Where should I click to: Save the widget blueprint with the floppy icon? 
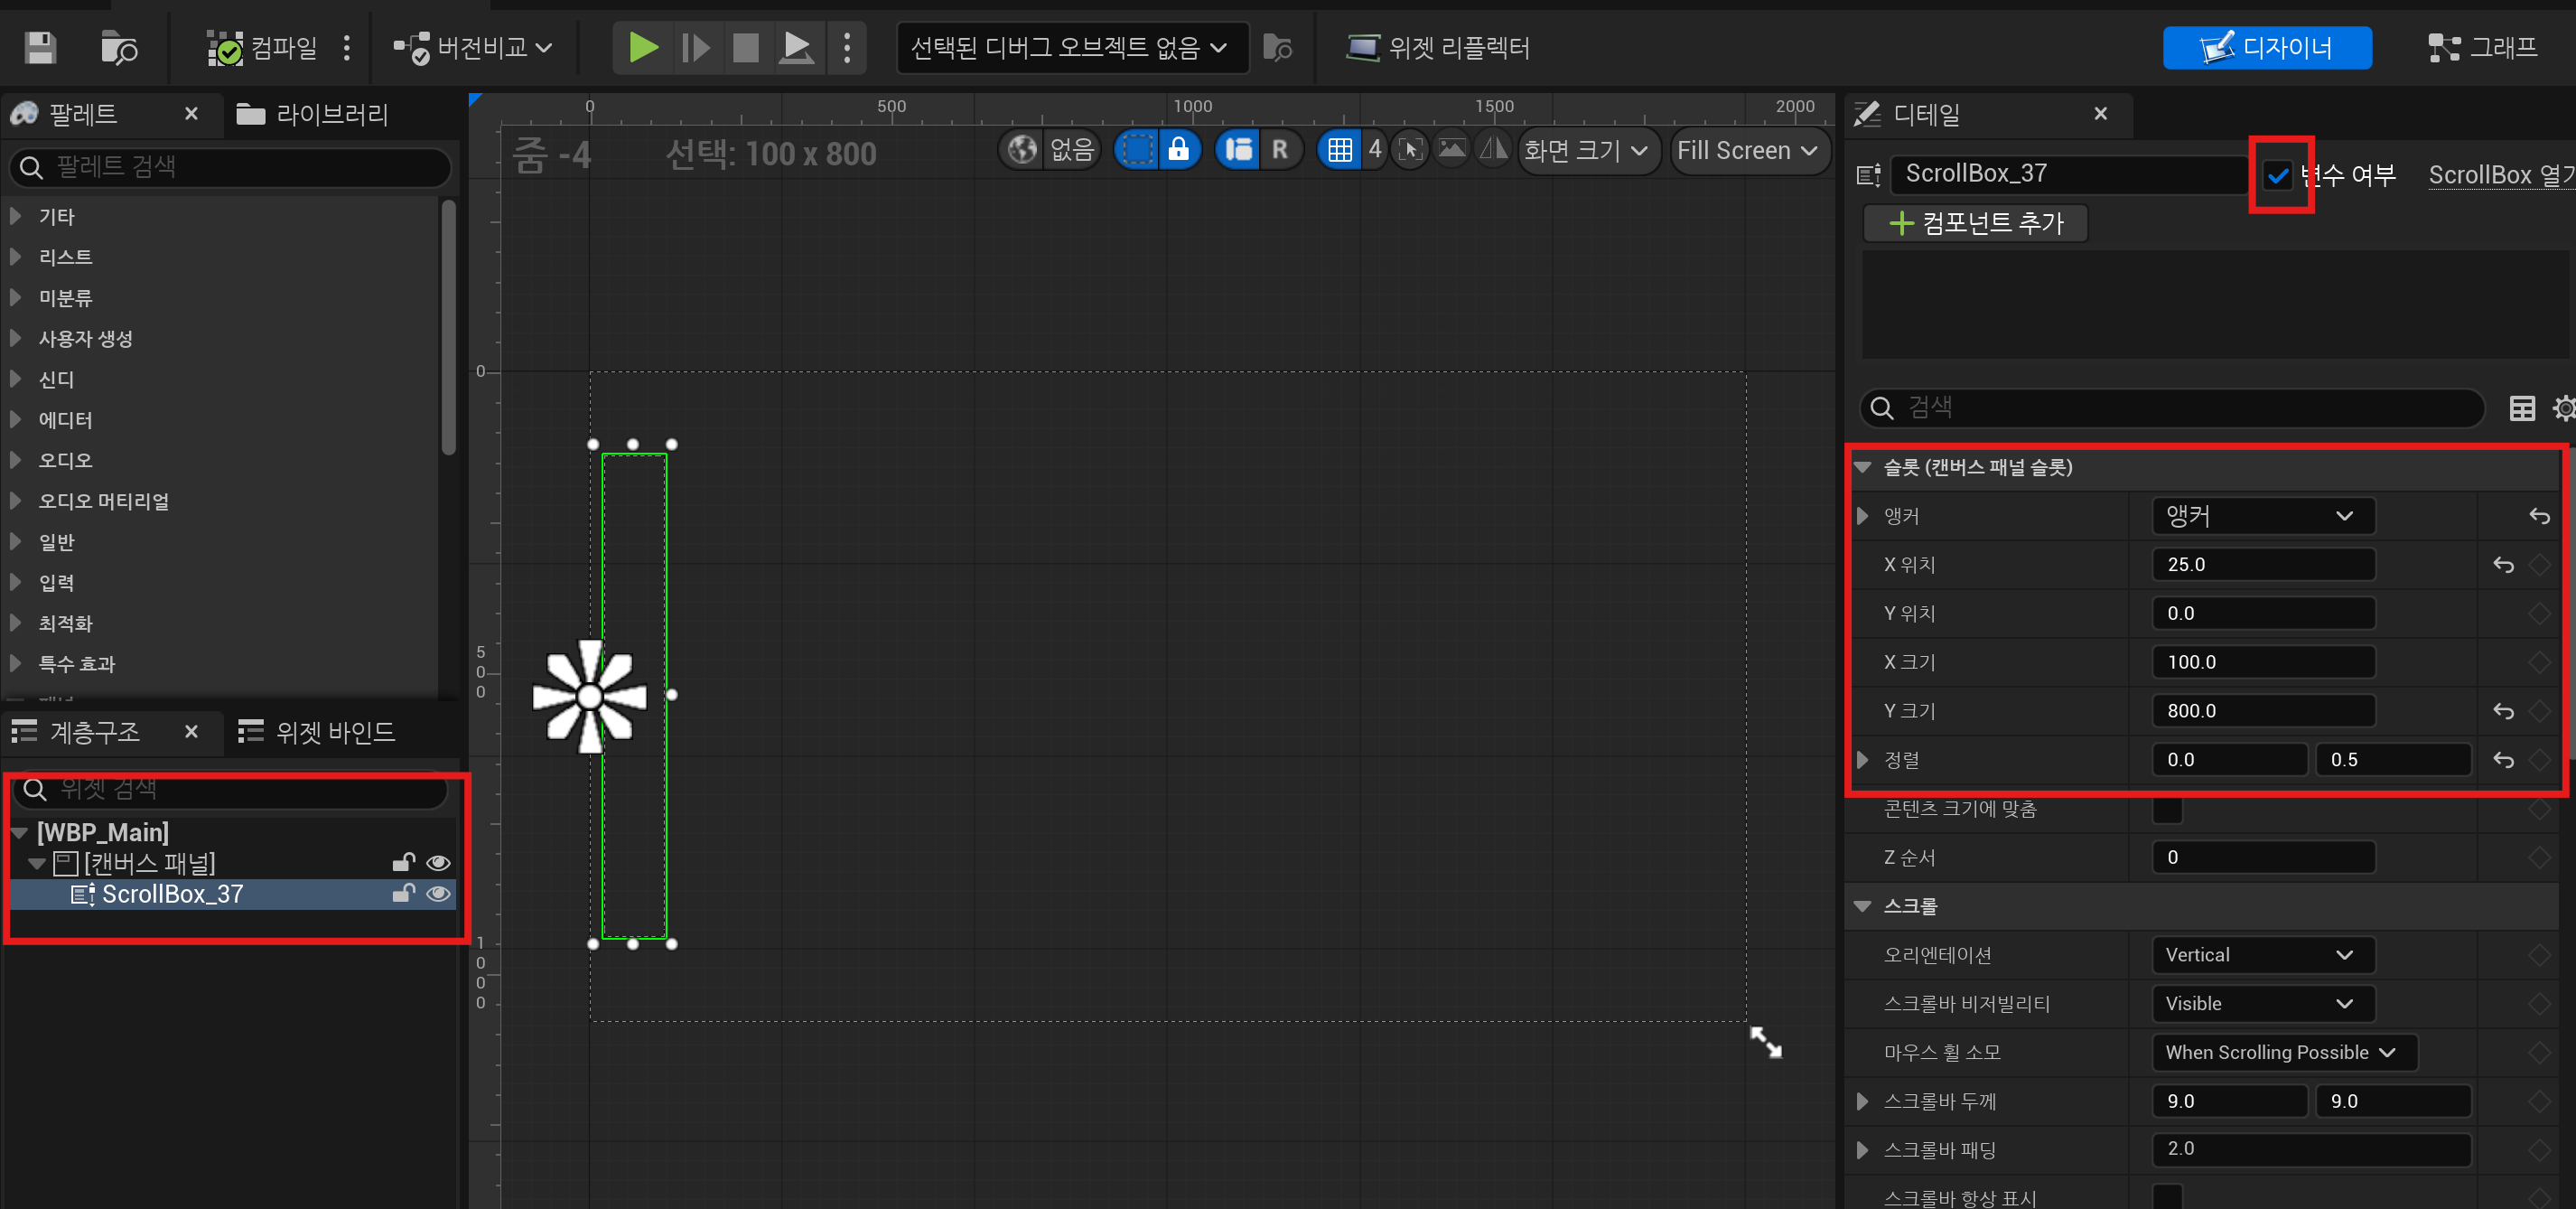pyautogui.click(x=40, y=48)
